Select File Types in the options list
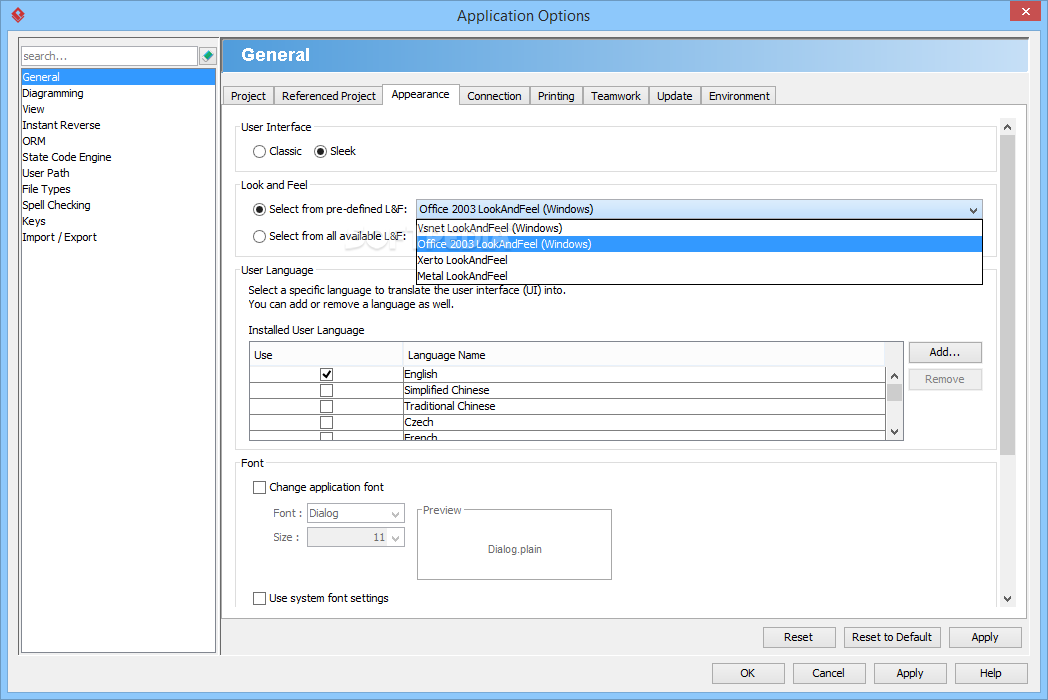 pyautogui.click(x=118, y=189)
